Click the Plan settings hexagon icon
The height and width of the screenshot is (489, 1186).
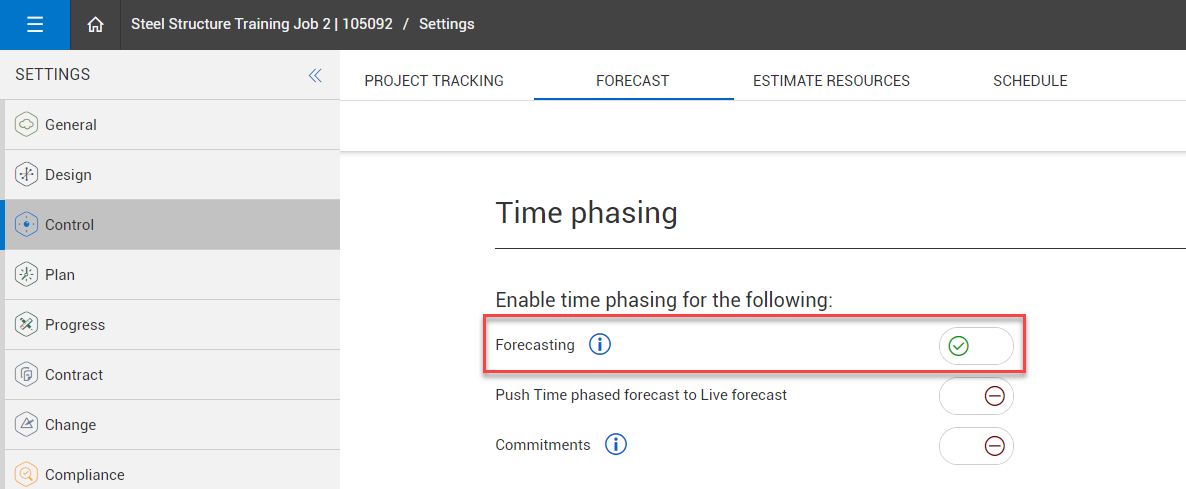click(27, 275)
